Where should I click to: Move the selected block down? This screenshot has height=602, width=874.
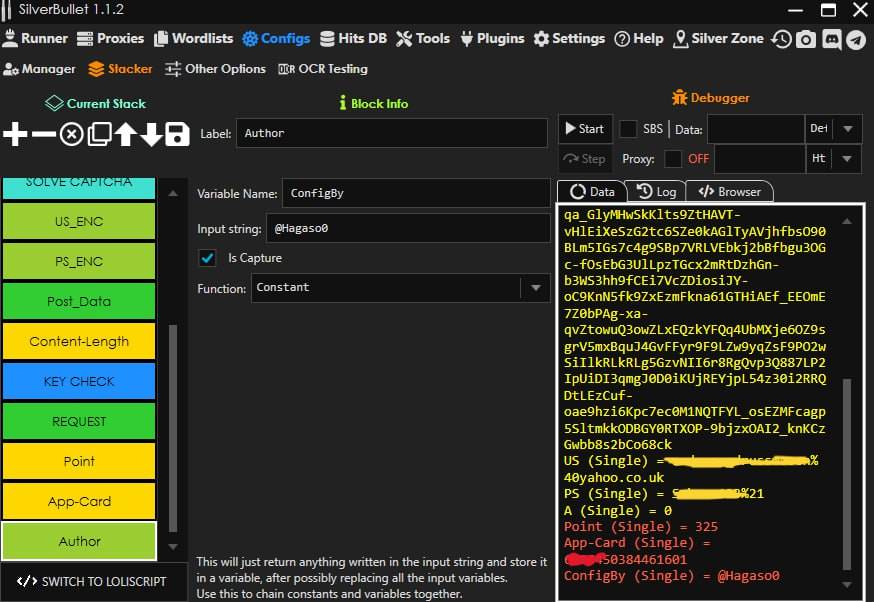click(151, 134)
